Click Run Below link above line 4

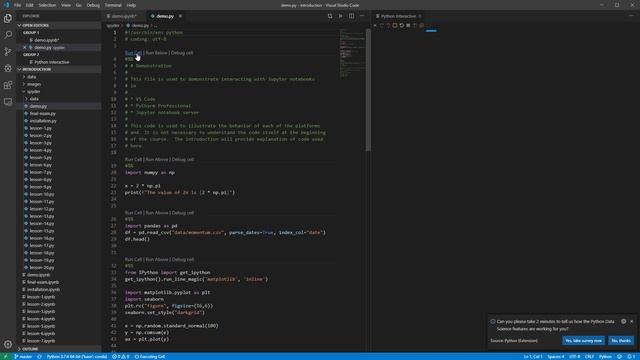click(156, 53)
